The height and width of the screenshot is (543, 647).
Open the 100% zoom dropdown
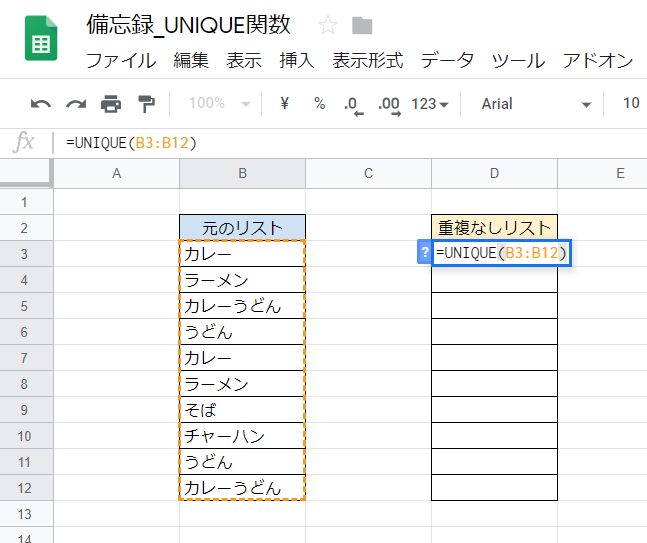pyautogui.click(x=219, y=103)
